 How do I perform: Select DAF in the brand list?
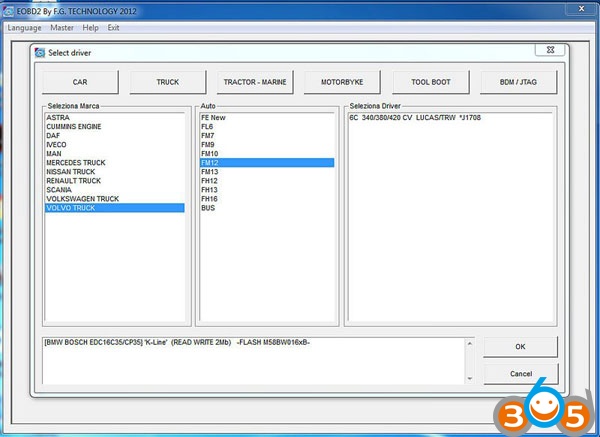[114, 136]
